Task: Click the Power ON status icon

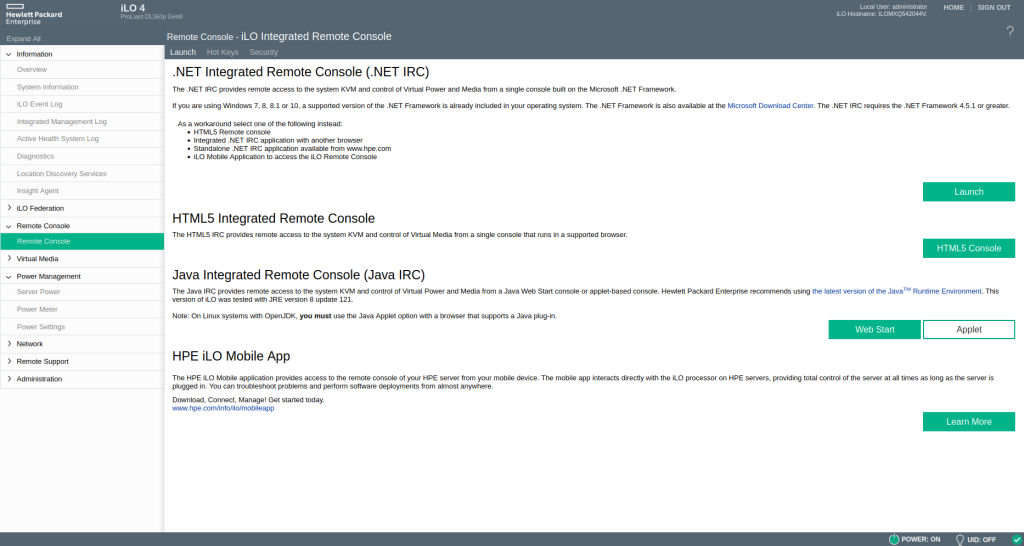Action: tap(894, 539)
